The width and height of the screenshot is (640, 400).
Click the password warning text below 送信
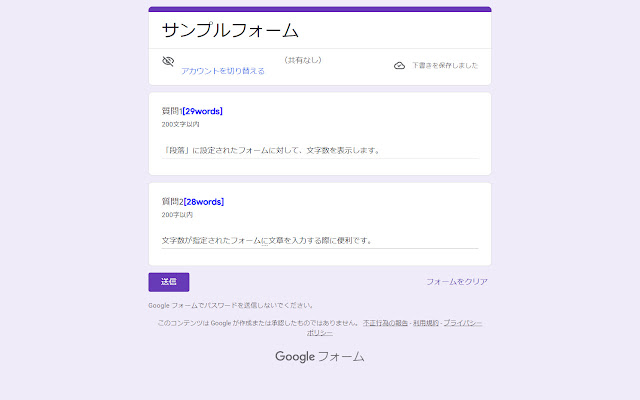[x=231, y=305]
